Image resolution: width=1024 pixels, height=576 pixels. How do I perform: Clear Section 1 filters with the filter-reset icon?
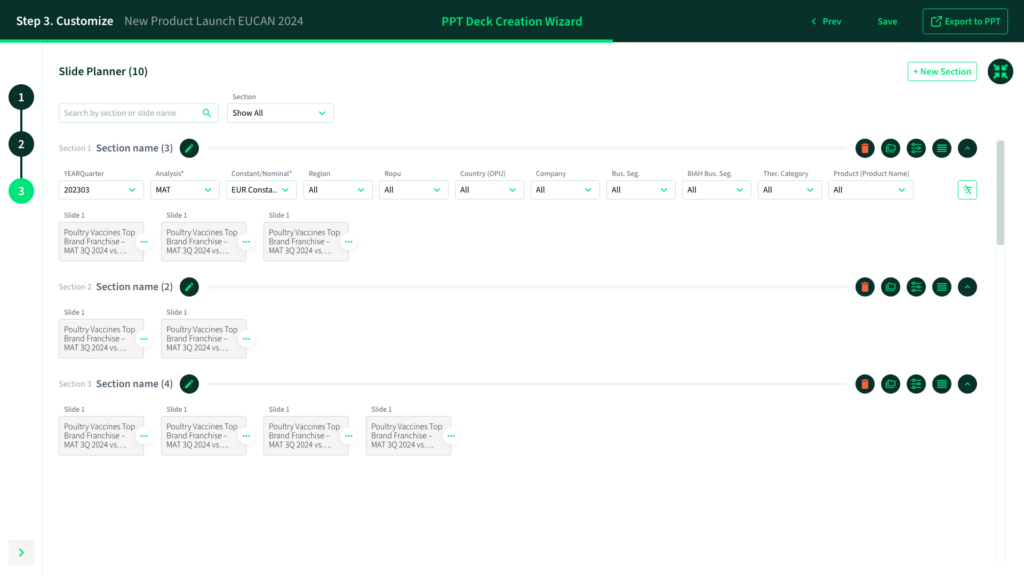click(967, 190)
